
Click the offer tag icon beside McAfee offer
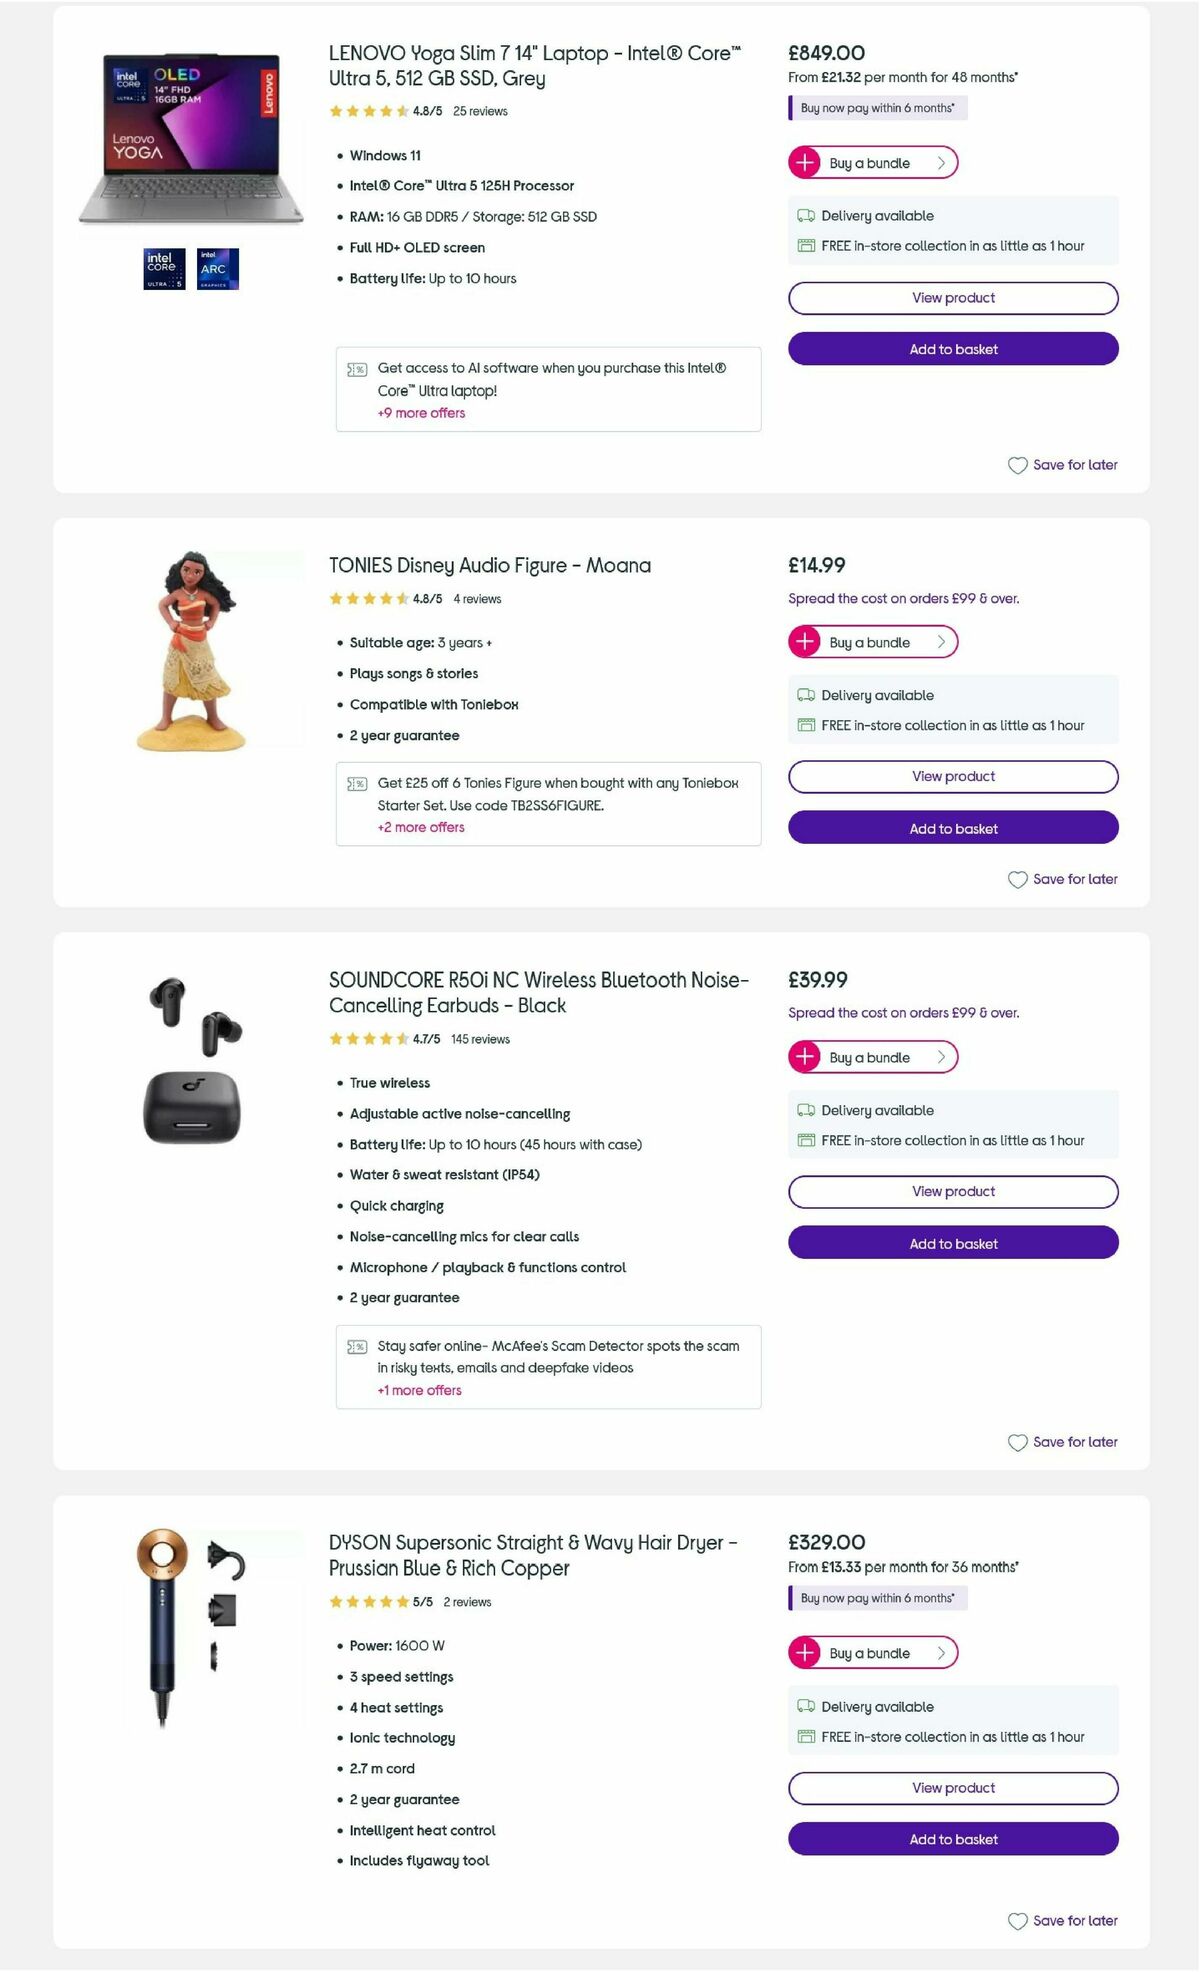coord(357,1346)
